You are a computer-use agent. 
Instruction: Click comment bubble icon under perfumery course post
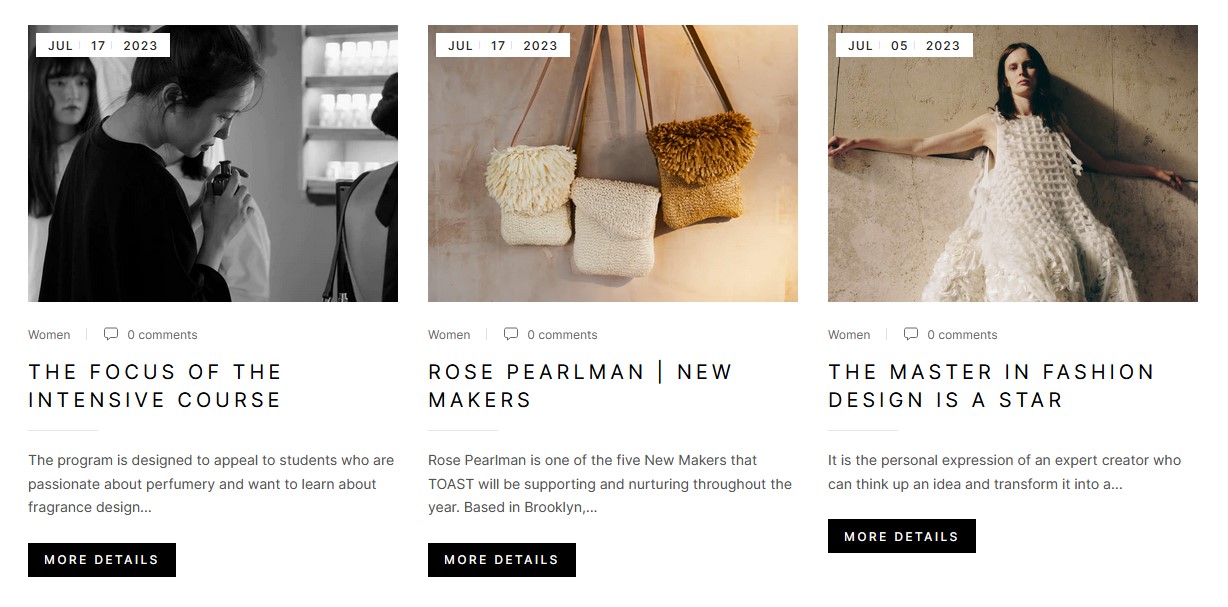[111, 334]
